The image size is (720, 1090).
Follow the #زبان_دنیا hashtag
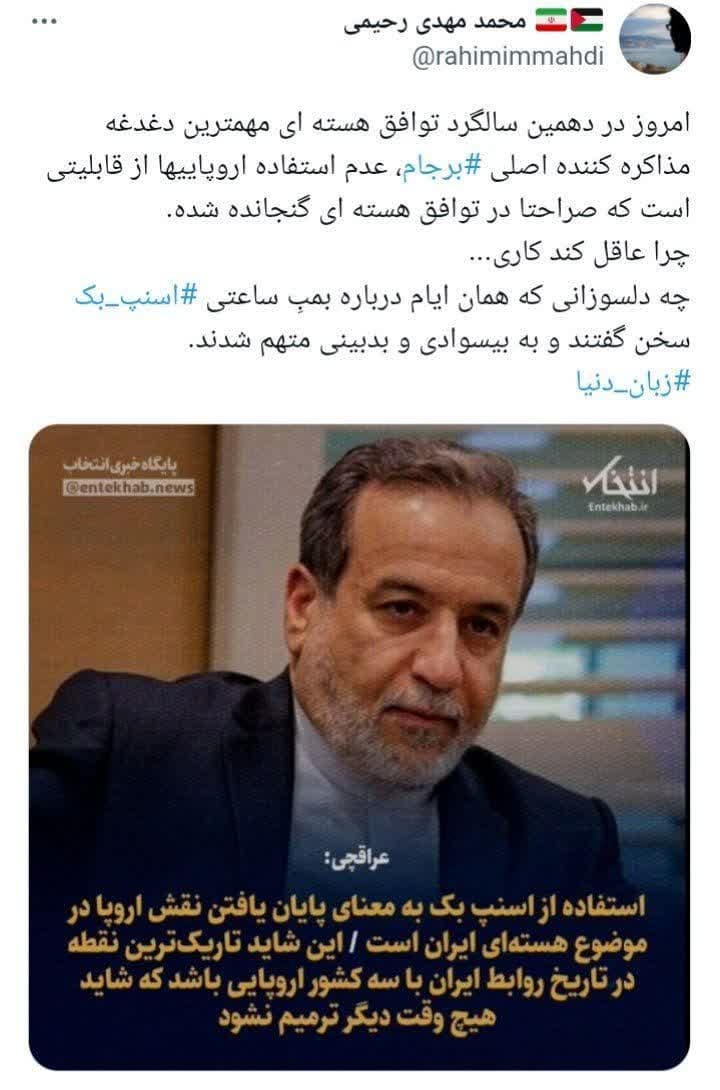pos(633,382)
